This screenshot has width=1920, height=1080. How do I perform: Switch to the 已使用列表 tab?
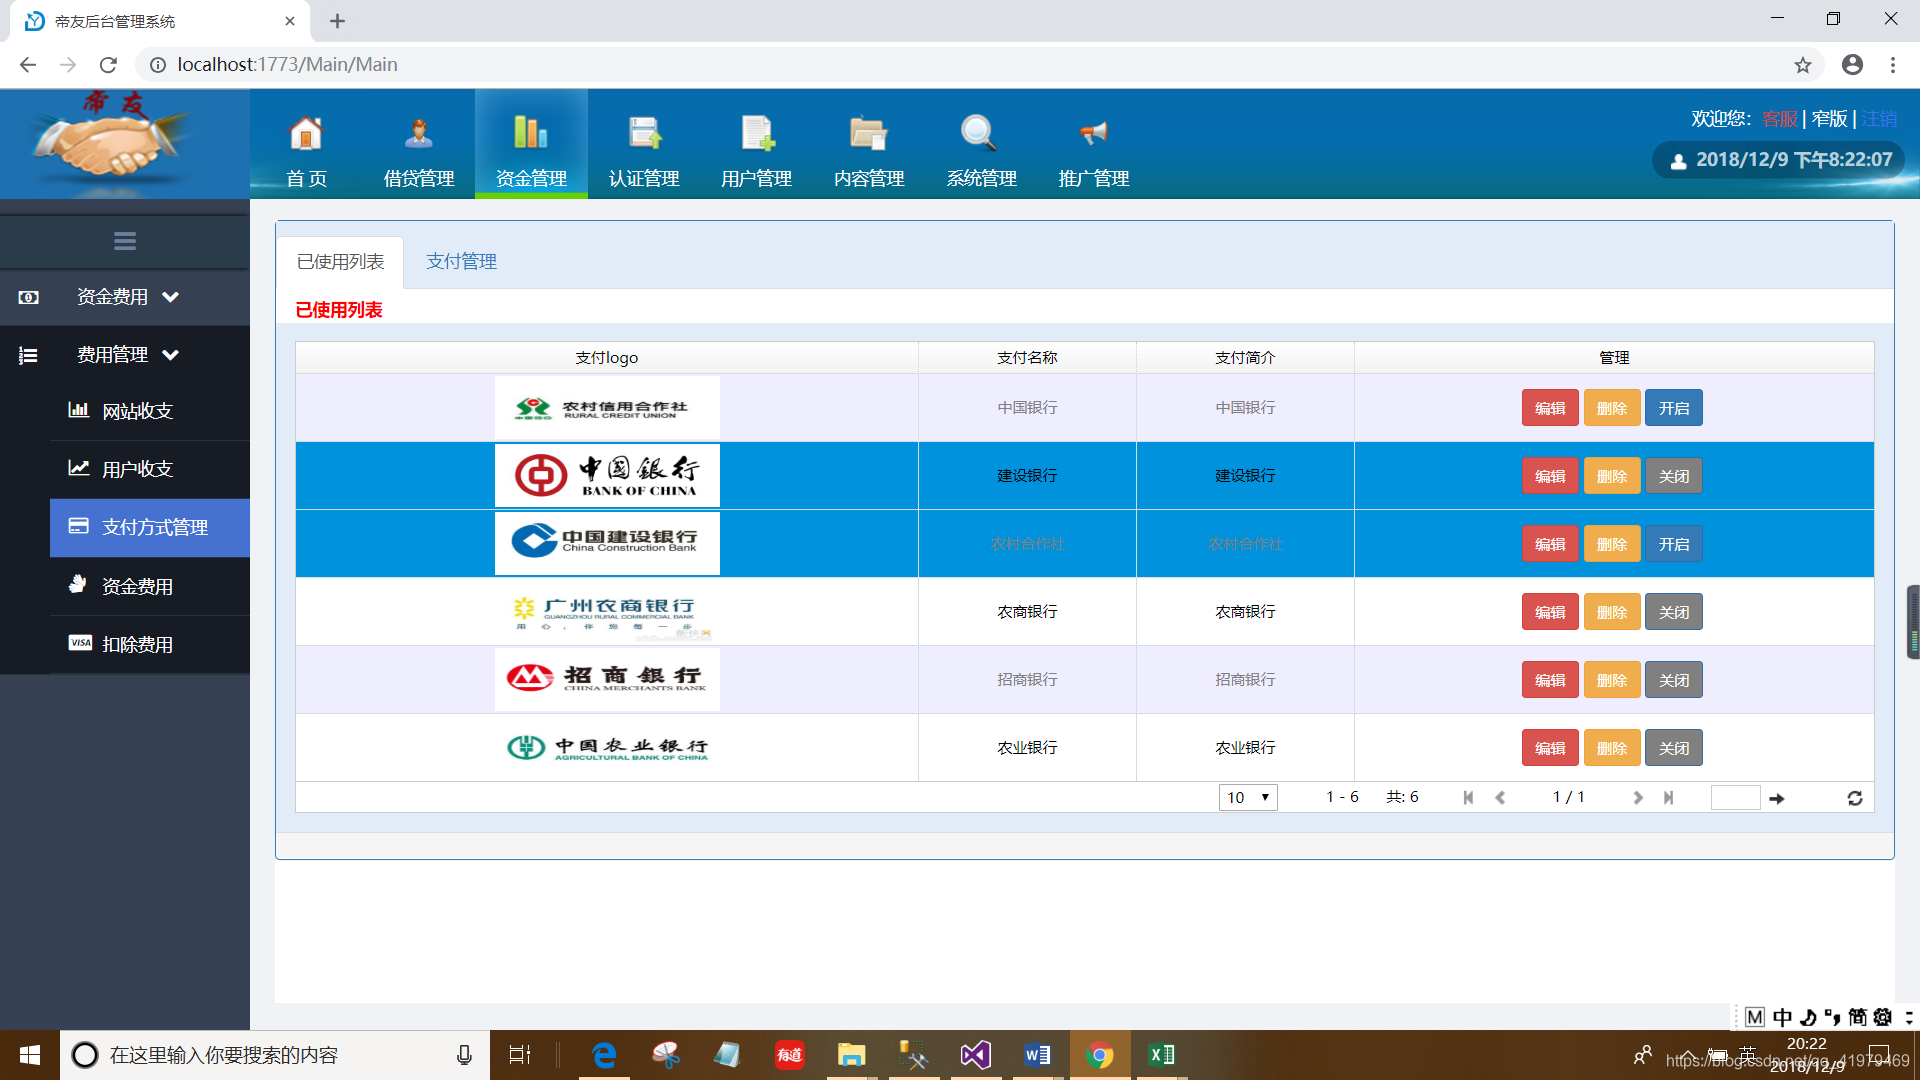pos(340,262)
